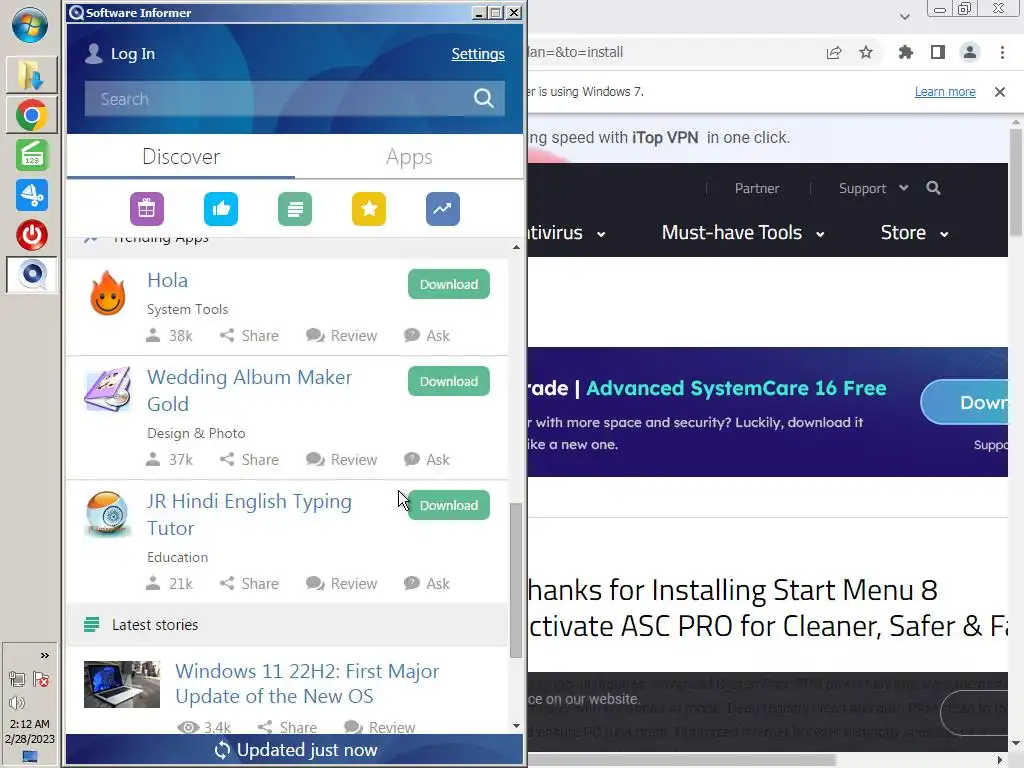Open Chrome side panel icon

click(938, 52)
